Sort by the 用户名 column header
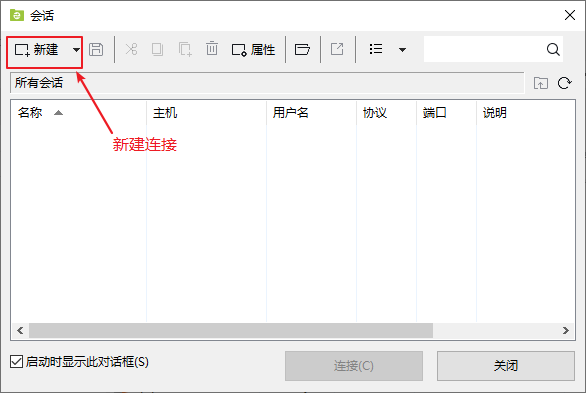 pos(311,112)
